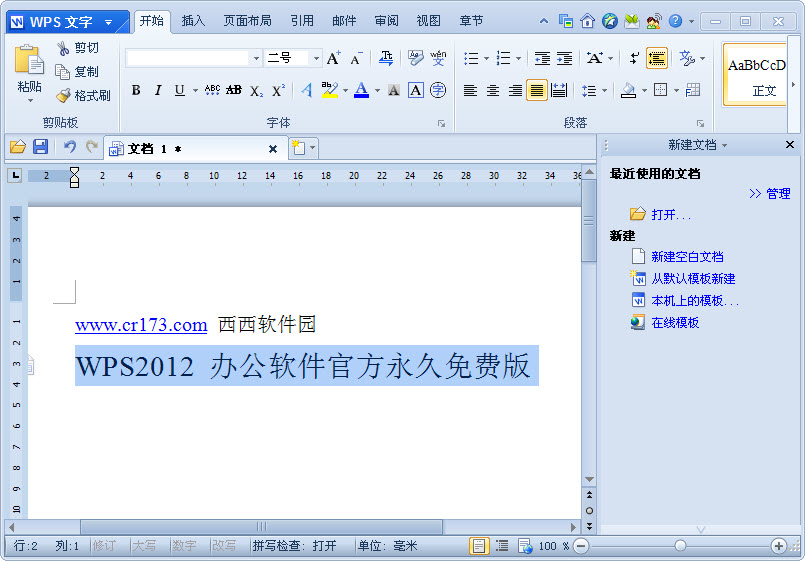Apply strikethrough with the AB icon
Image resolution: width=805 pixels, height=561 pixels.
234,90
